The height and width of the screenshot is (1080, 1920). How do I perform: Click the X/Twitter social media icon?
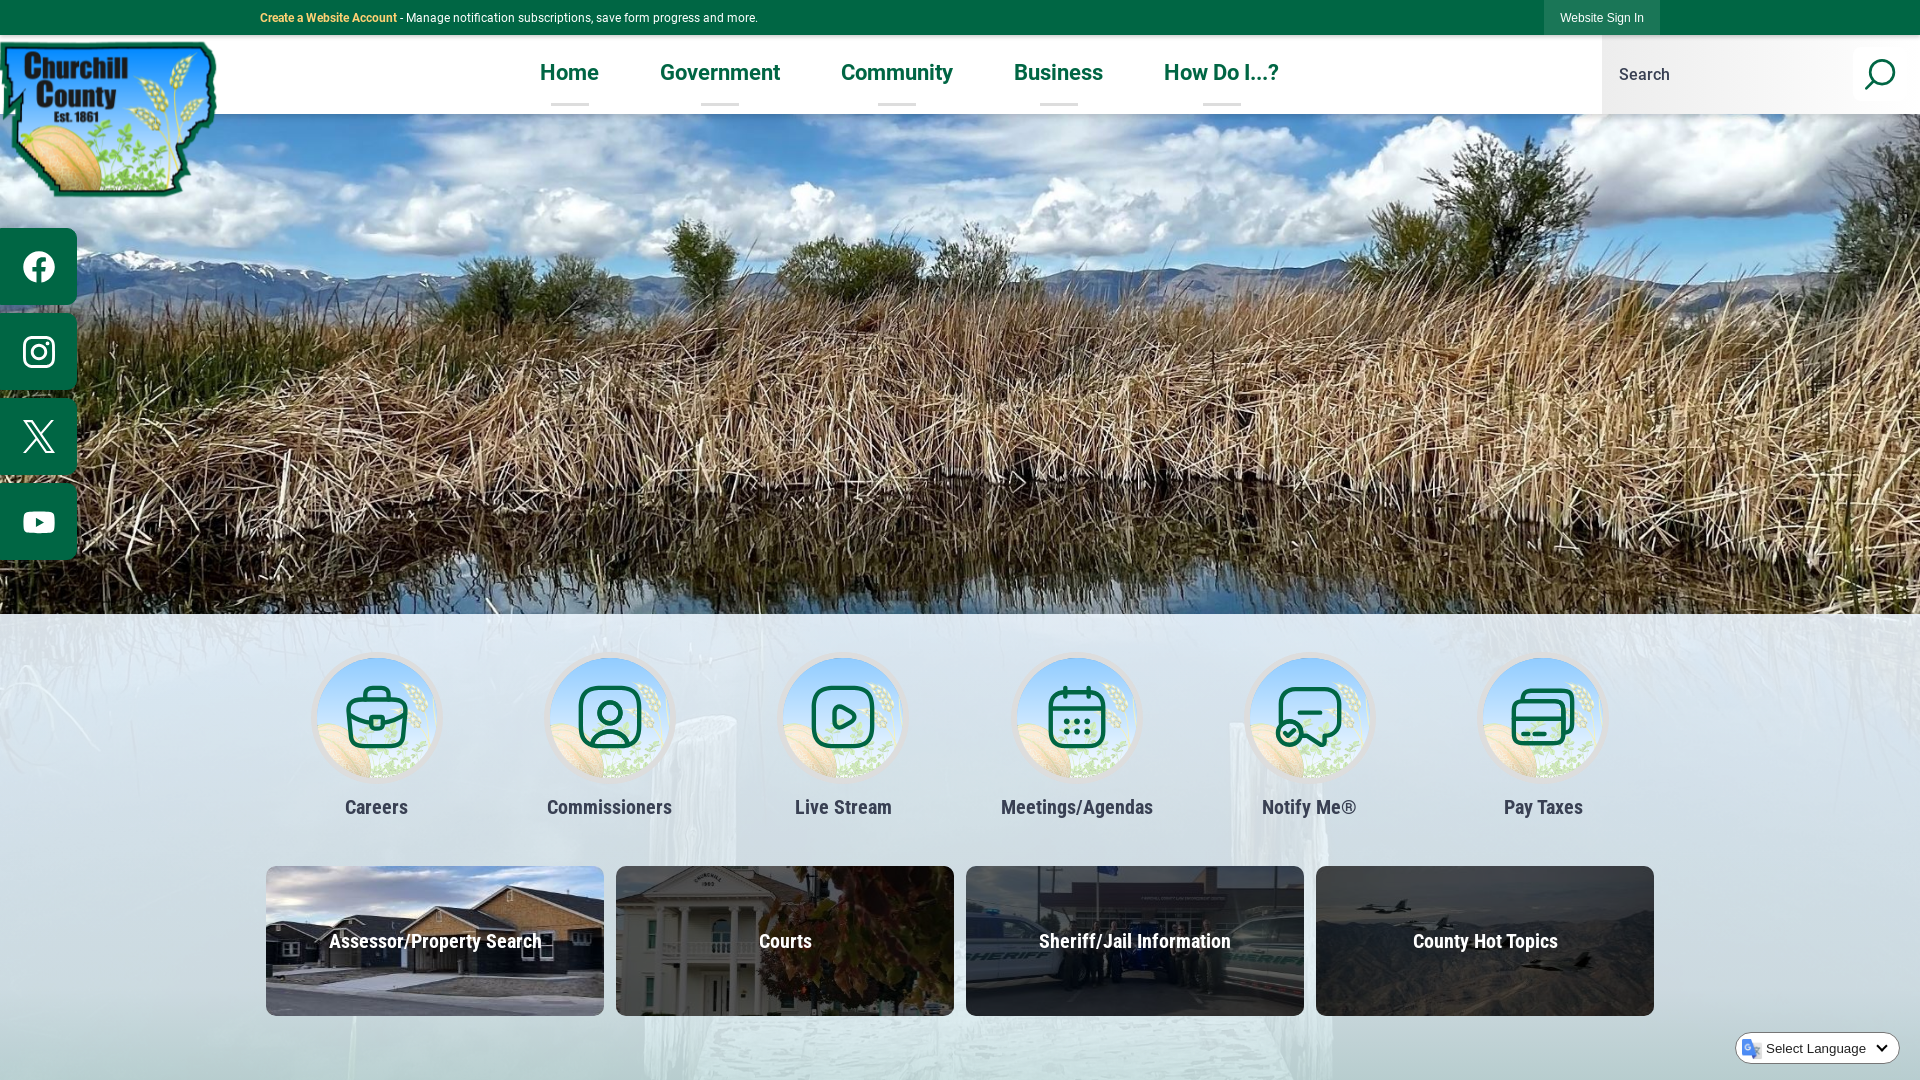(x=38, y=436)
